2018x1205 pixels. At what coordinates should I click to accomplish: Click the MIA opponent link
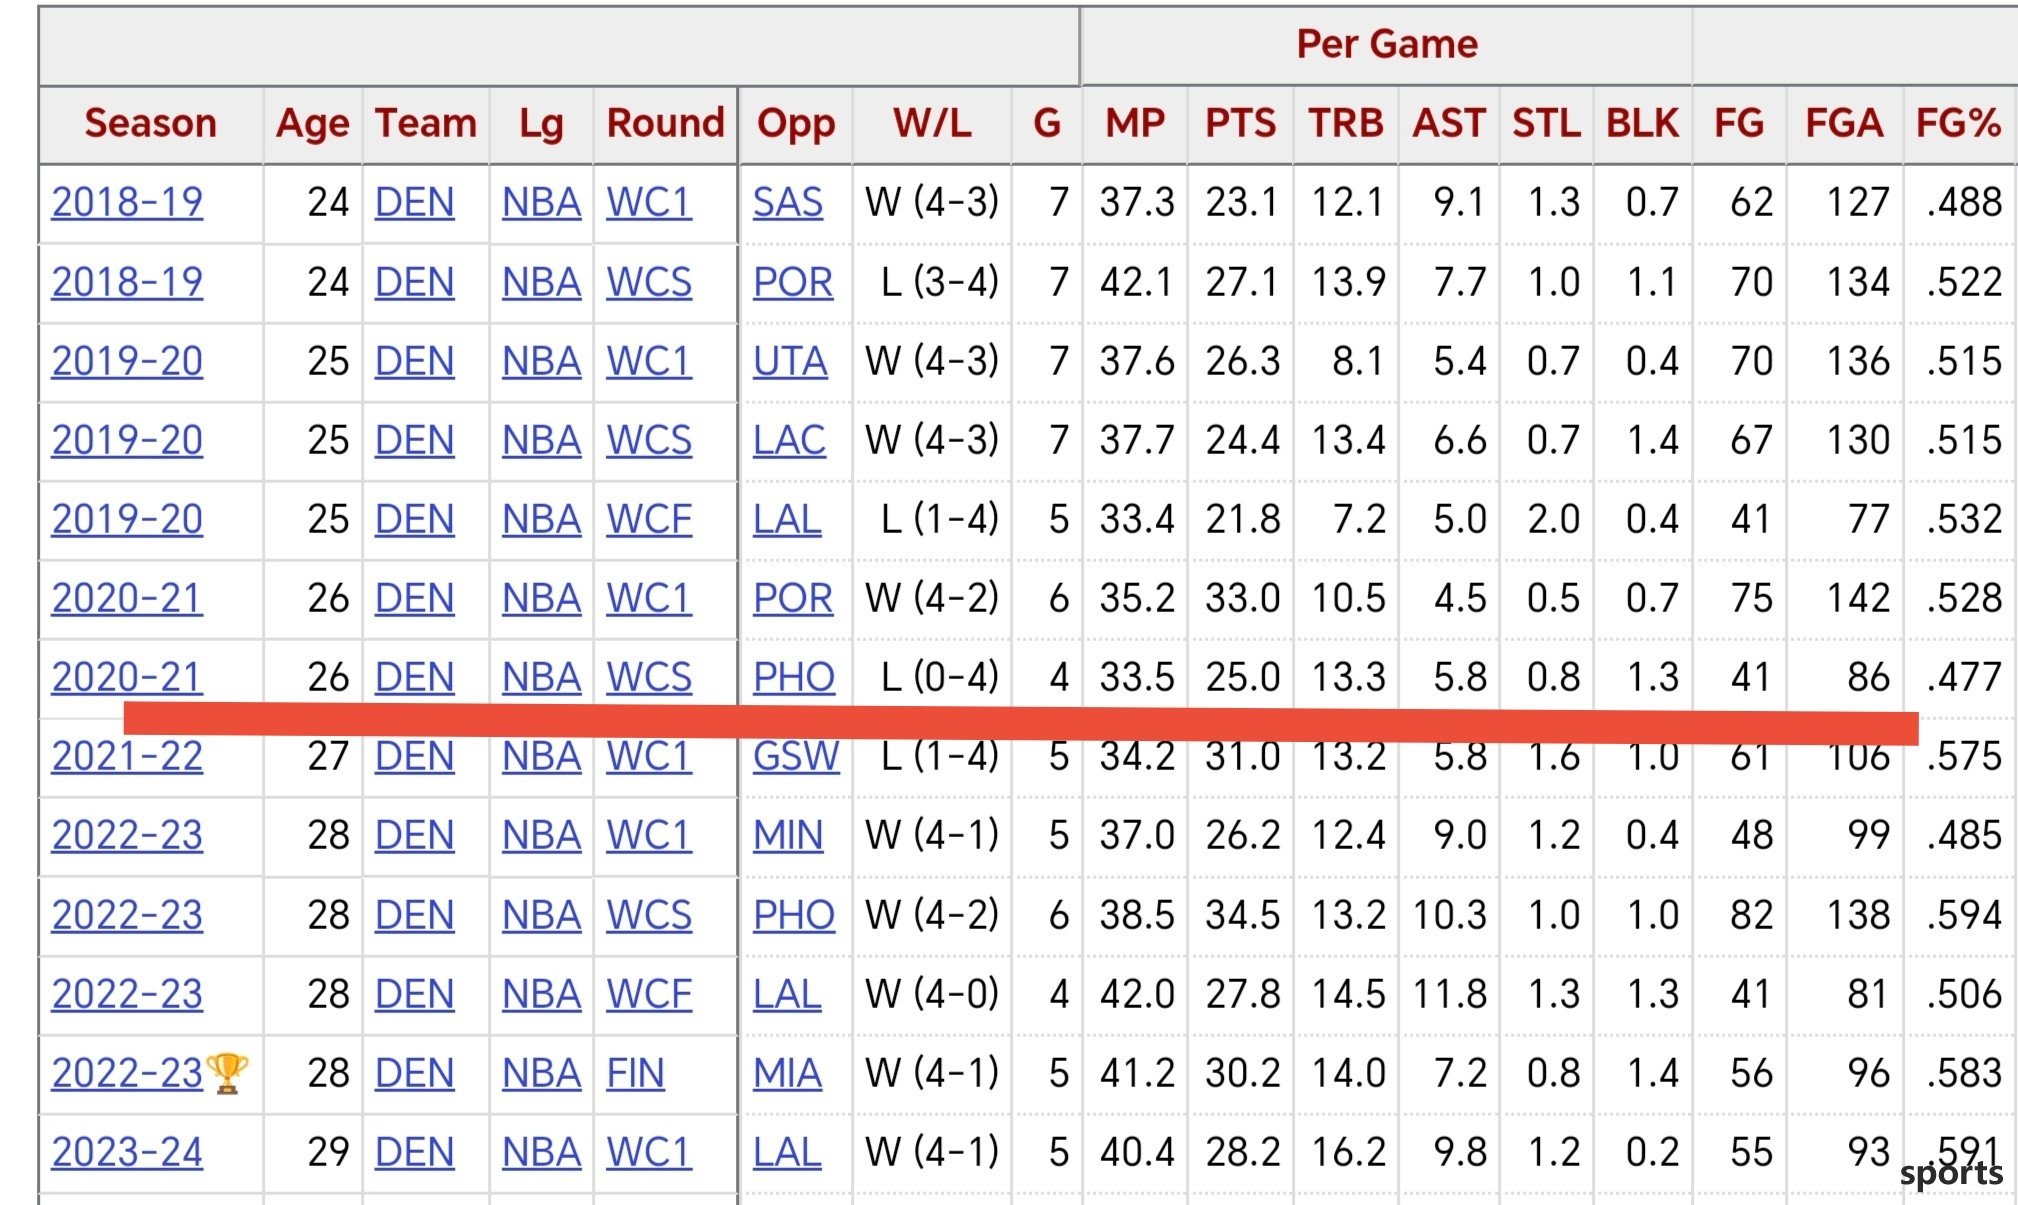click(x=787, y=1073)
